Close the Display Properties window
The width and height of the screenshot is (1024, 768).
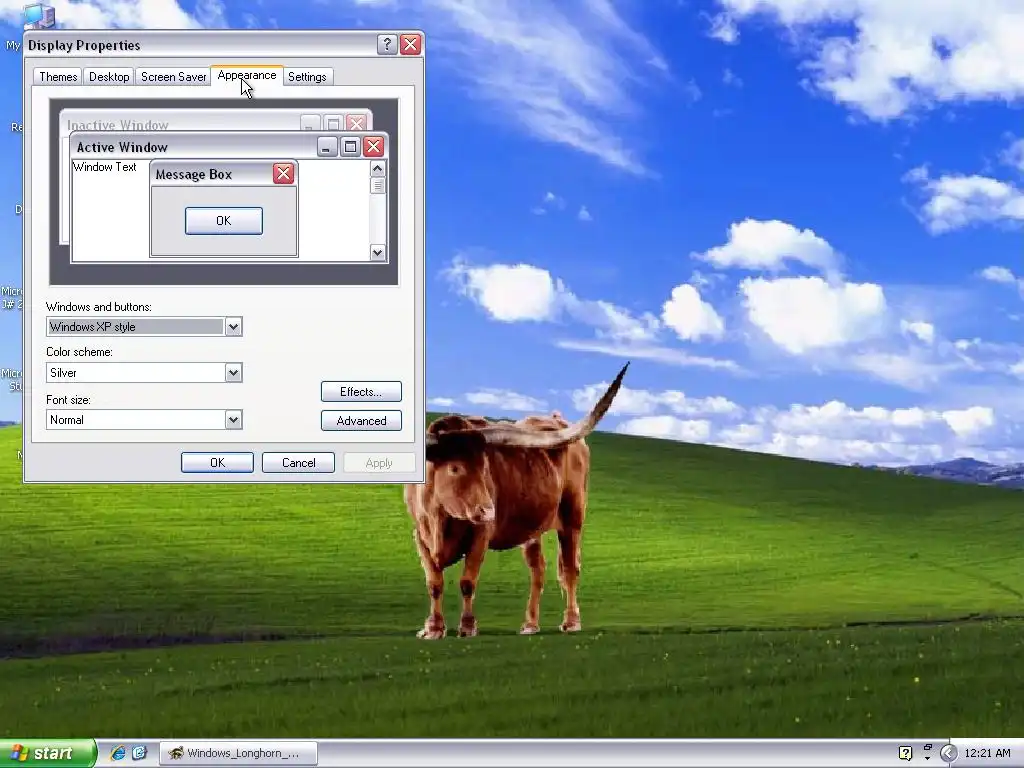click(x=410, y=44)
